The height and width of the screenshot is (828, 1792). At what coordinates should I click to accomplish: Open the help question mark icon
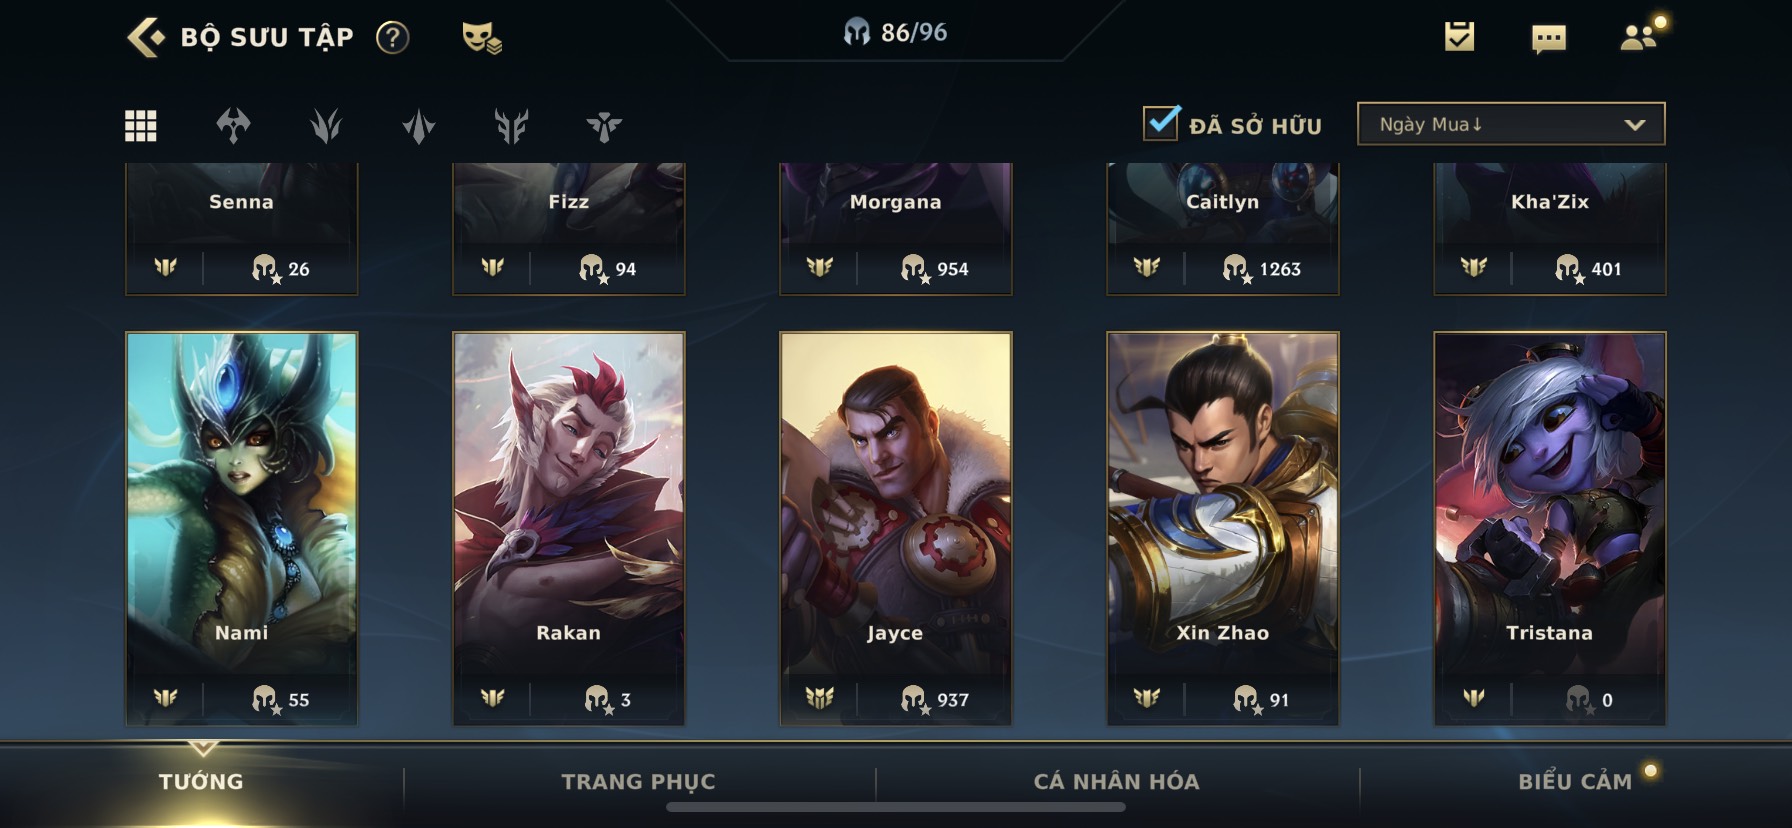pos(392,38)
